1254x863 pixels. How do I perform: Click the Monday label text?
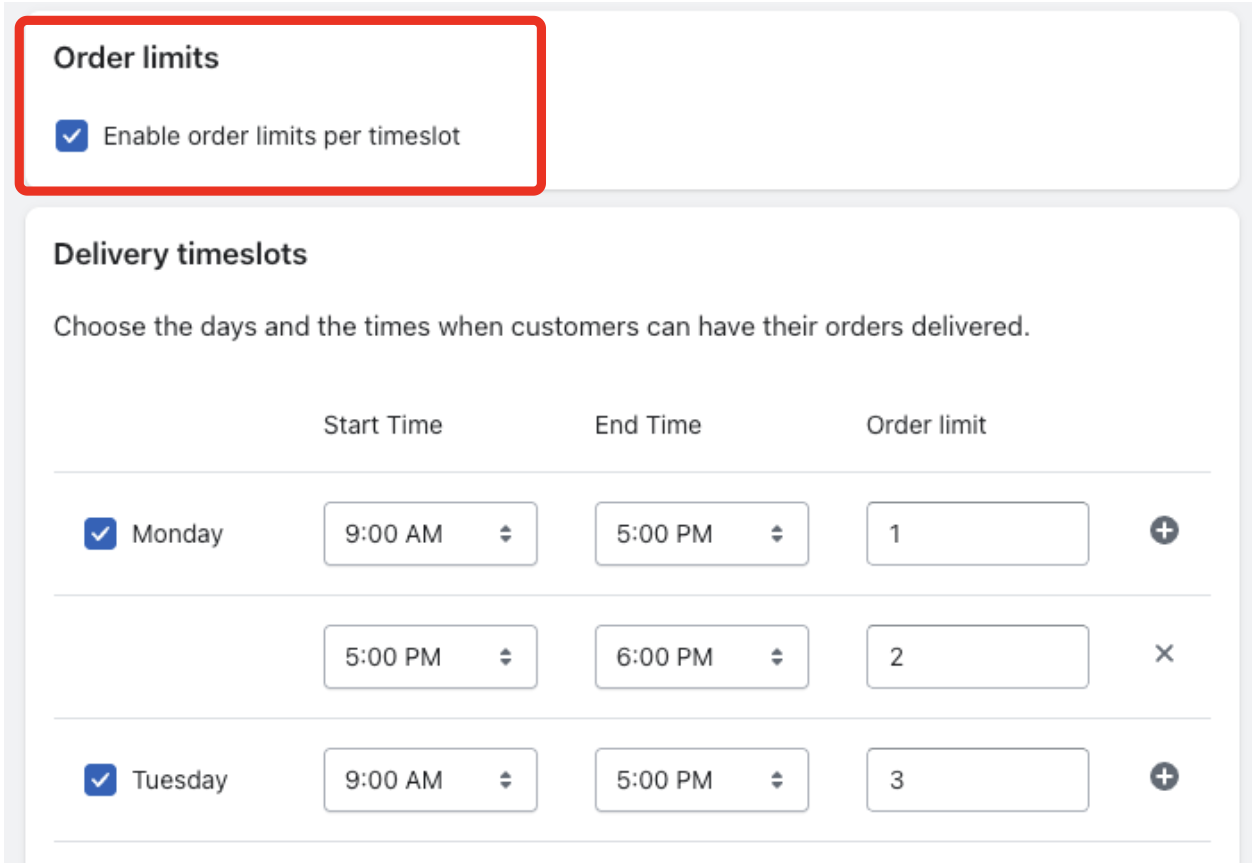tap(177, 534)
